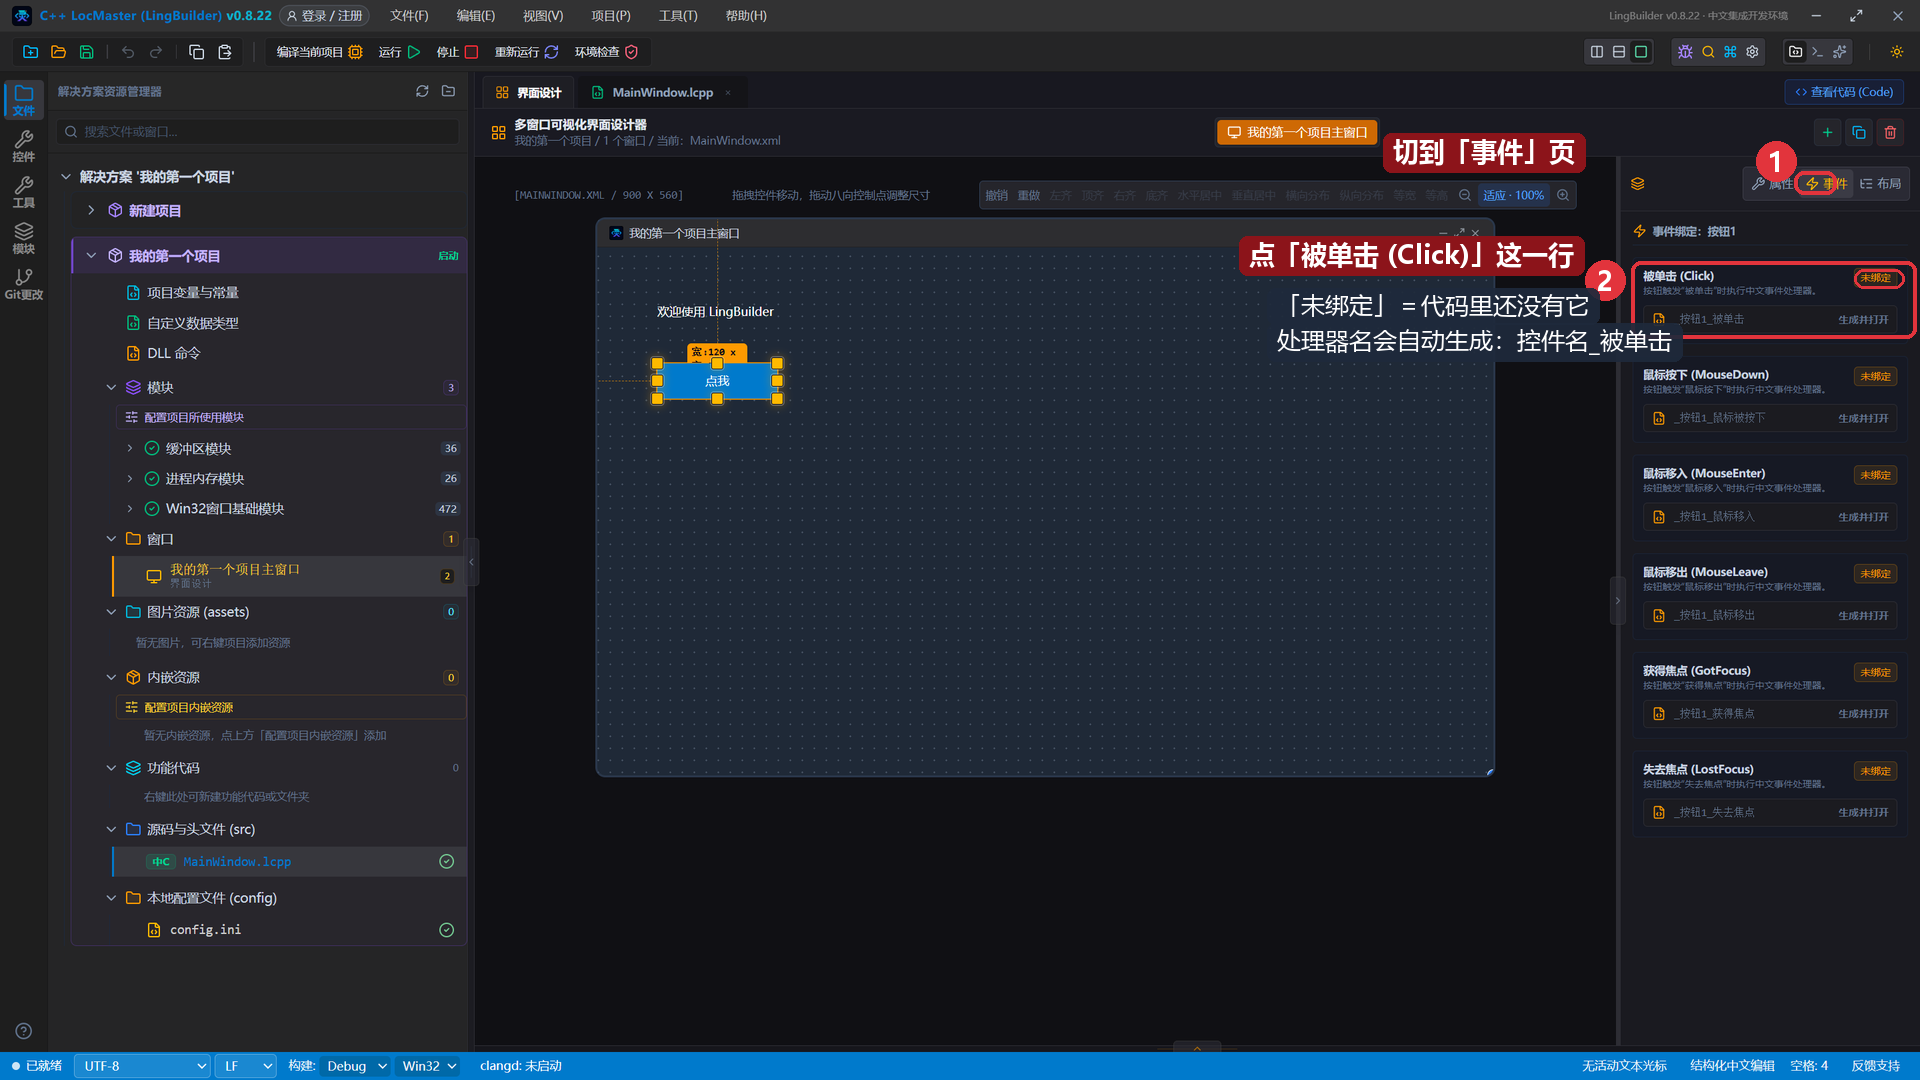Collapse the right properties panel handle
The image size is (1920, 1080).
point(1617,601)
